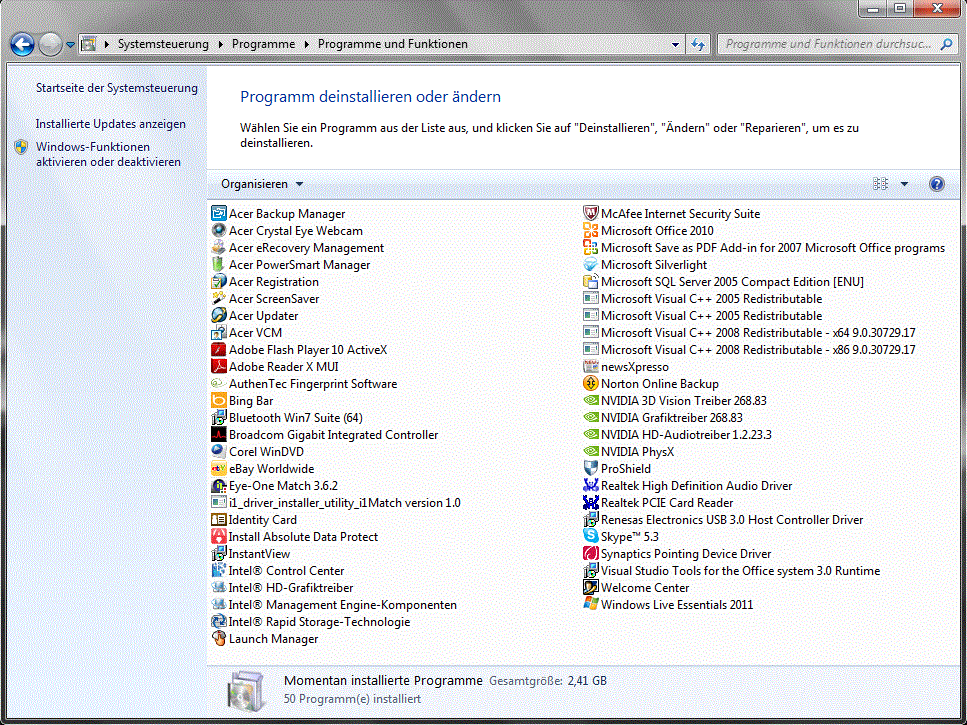Open Startseite der Systemsteuerung link
Image resolution: width=967 pixels, height=725 pixels.
pyautogui.click(x=117, y=88)
